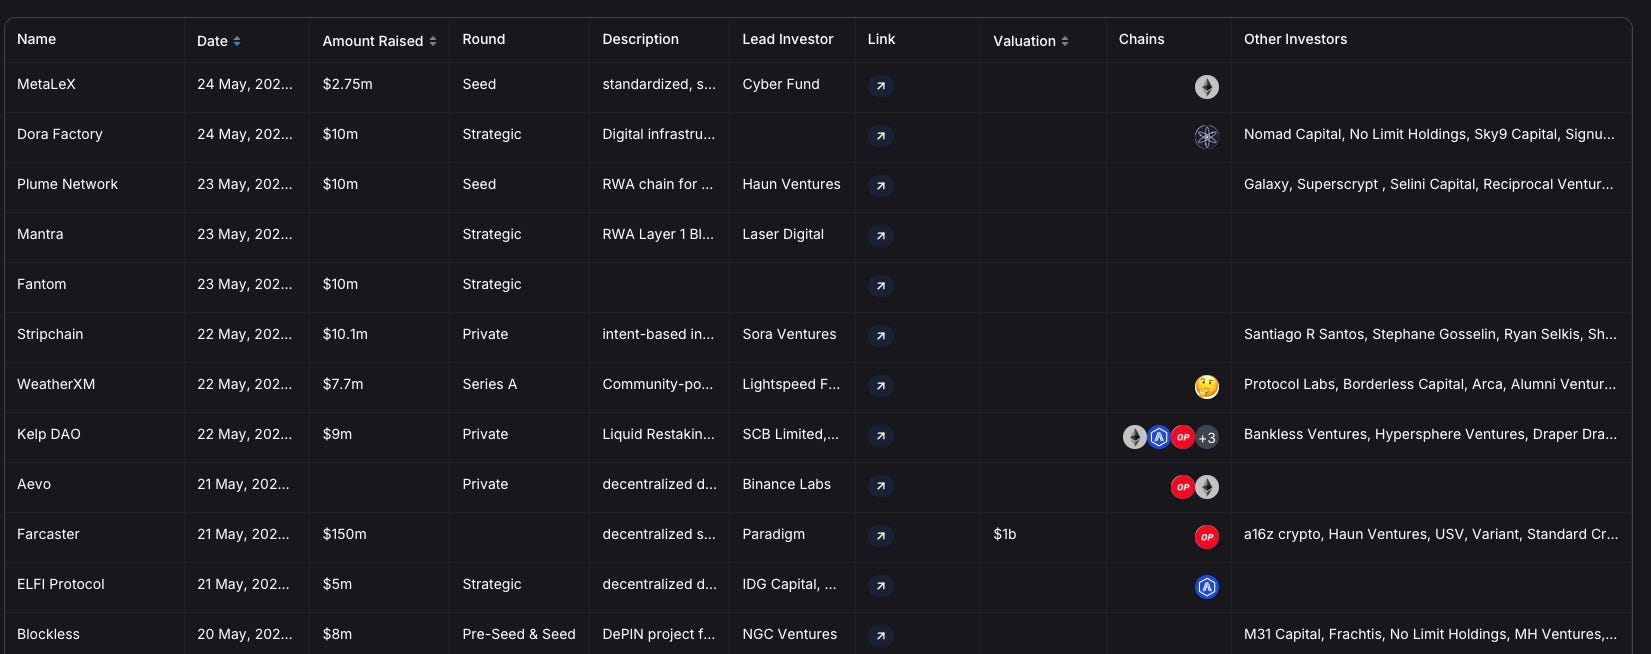The height and width of the screenshot is (654, 1651).
Task: Open the external link for Kelp DAO
Action: click(x=880, y=436)
